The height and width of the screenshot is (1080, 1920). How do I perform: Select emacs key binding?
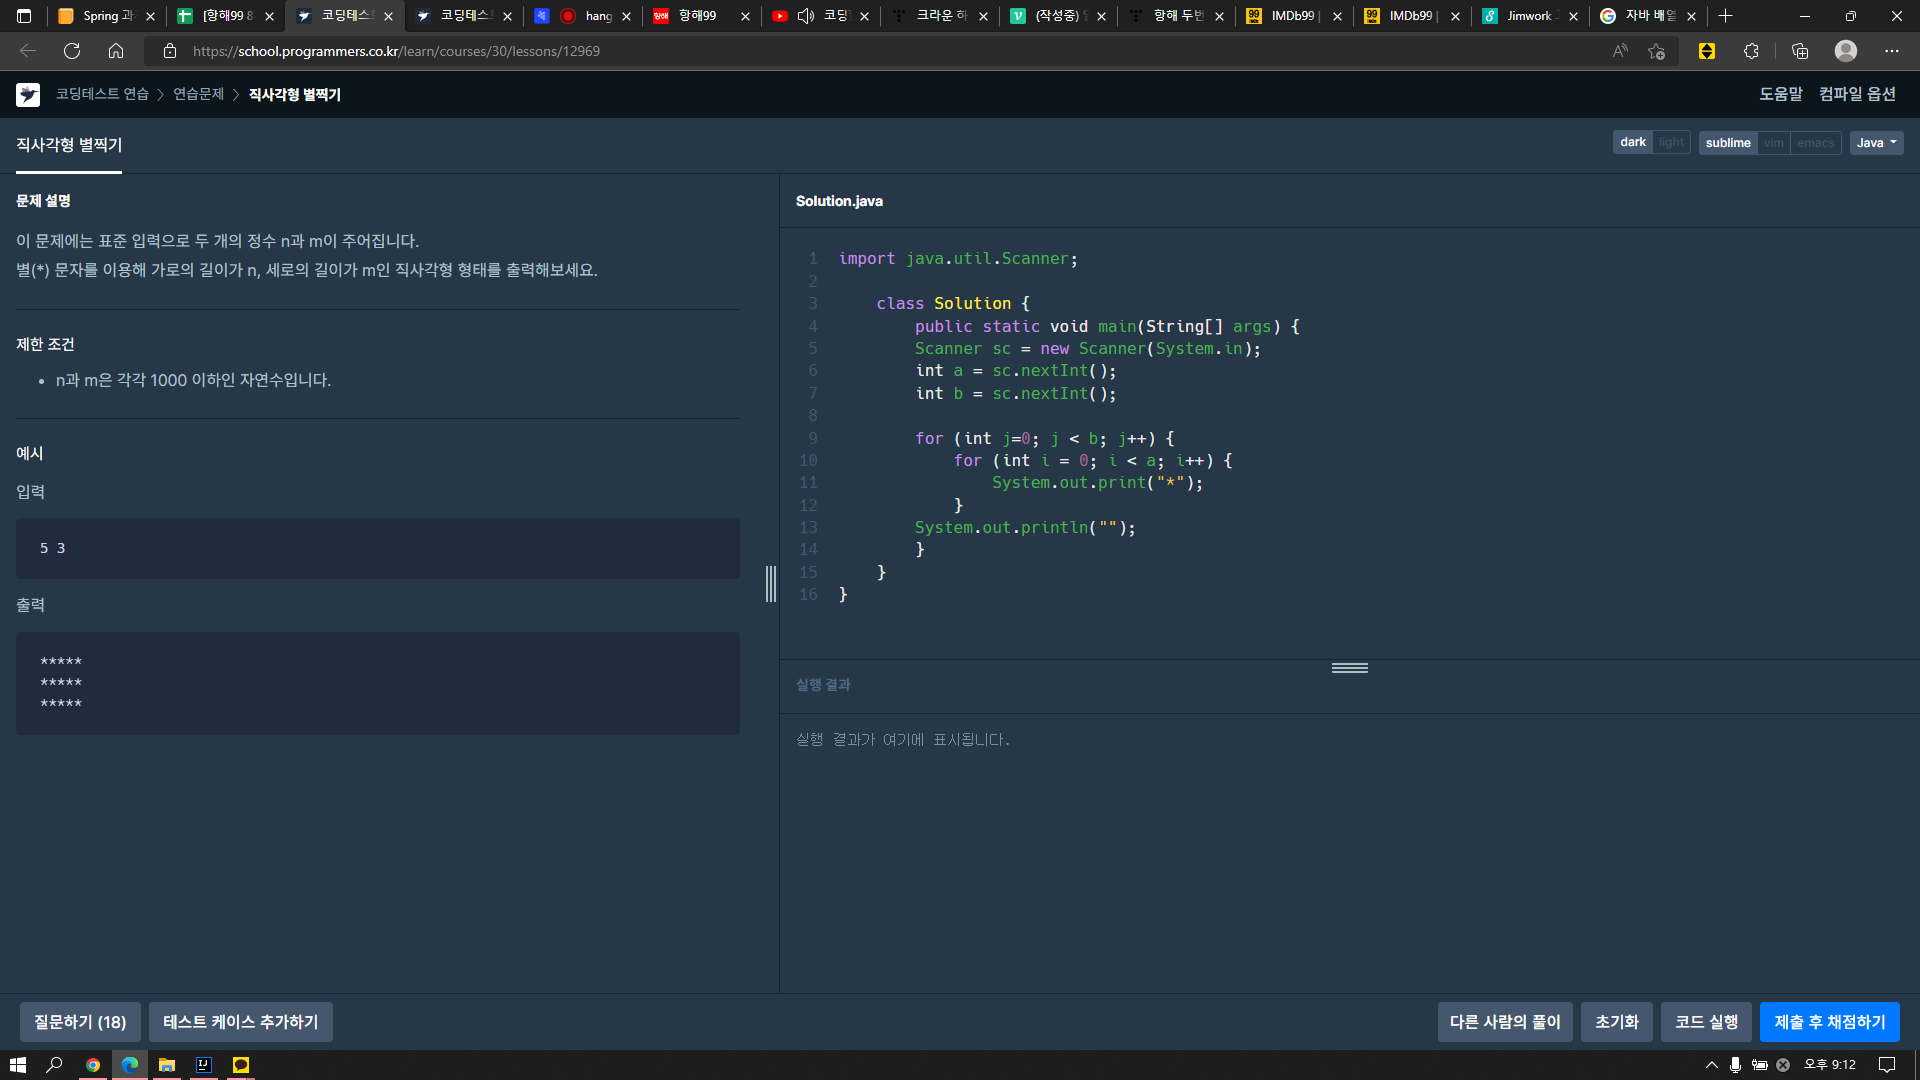1816,143
